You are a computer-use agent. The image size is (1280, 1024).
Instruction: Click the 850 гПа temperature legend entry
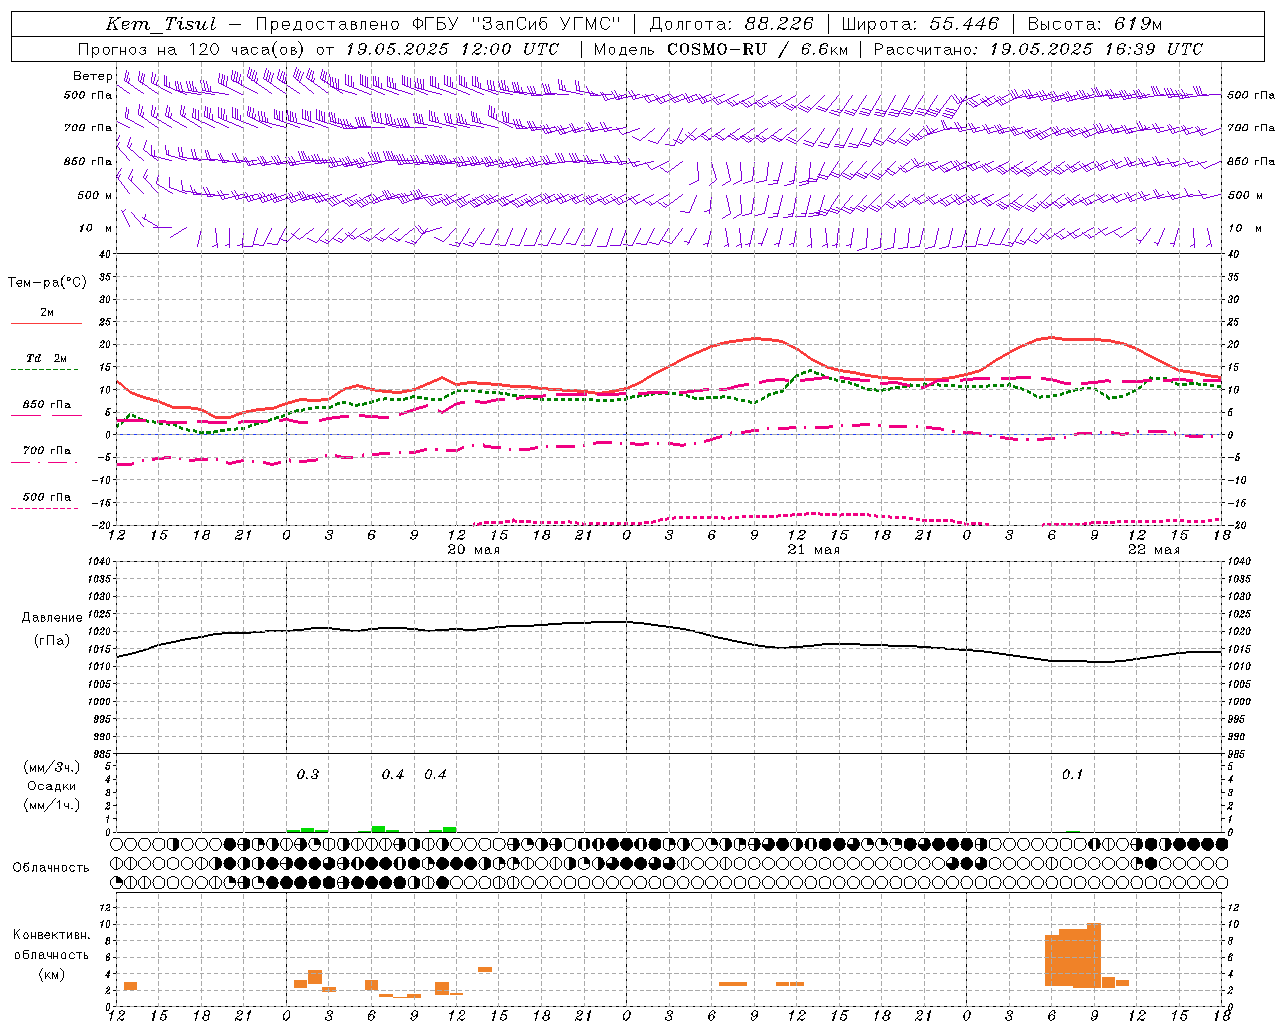(47, 405)
